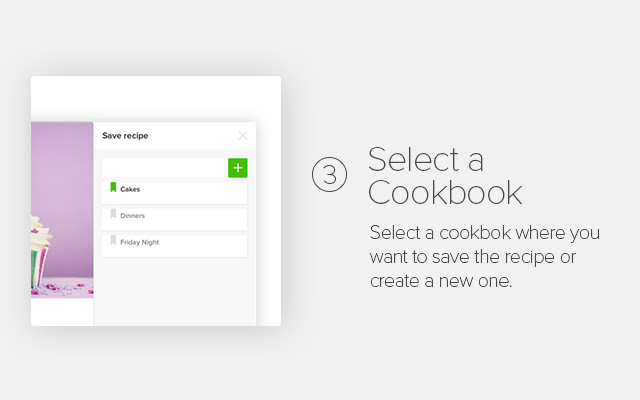Image resolution: width=640 pixels, height=400 pixels.
Task: Click the gray bookmark icon beside Dinners
Action: pos(113,215)
